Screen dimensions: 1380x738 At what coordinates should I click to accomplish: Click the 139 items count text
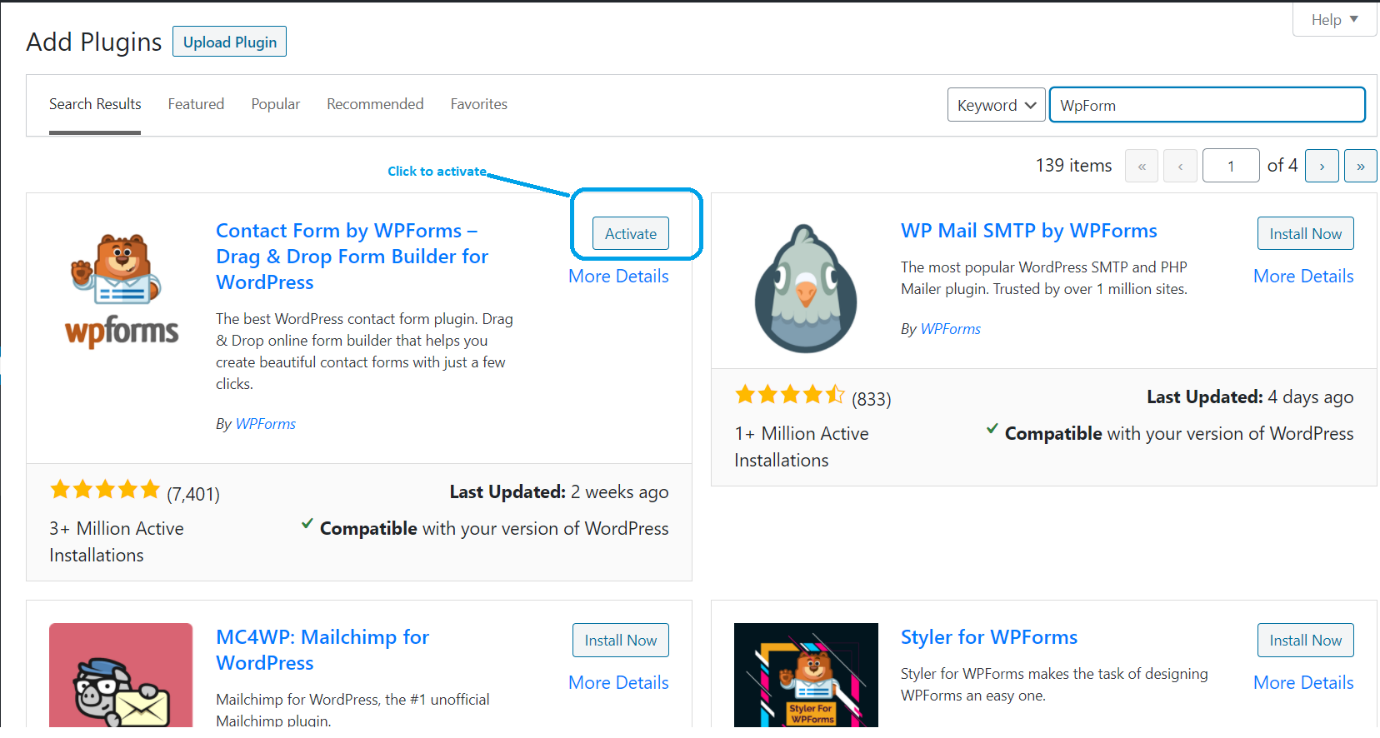point(1074,166)
